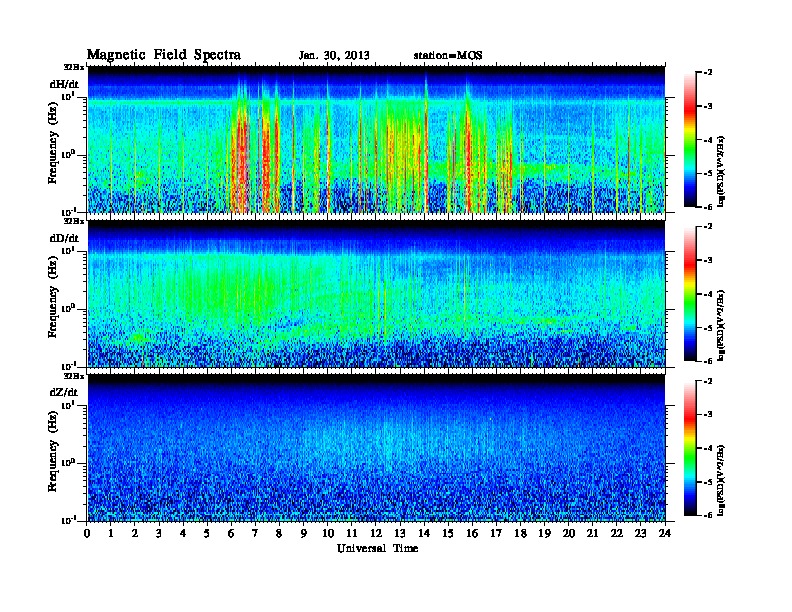Click the log(PSD) label beside dH/dt color scale

(721, 172)
